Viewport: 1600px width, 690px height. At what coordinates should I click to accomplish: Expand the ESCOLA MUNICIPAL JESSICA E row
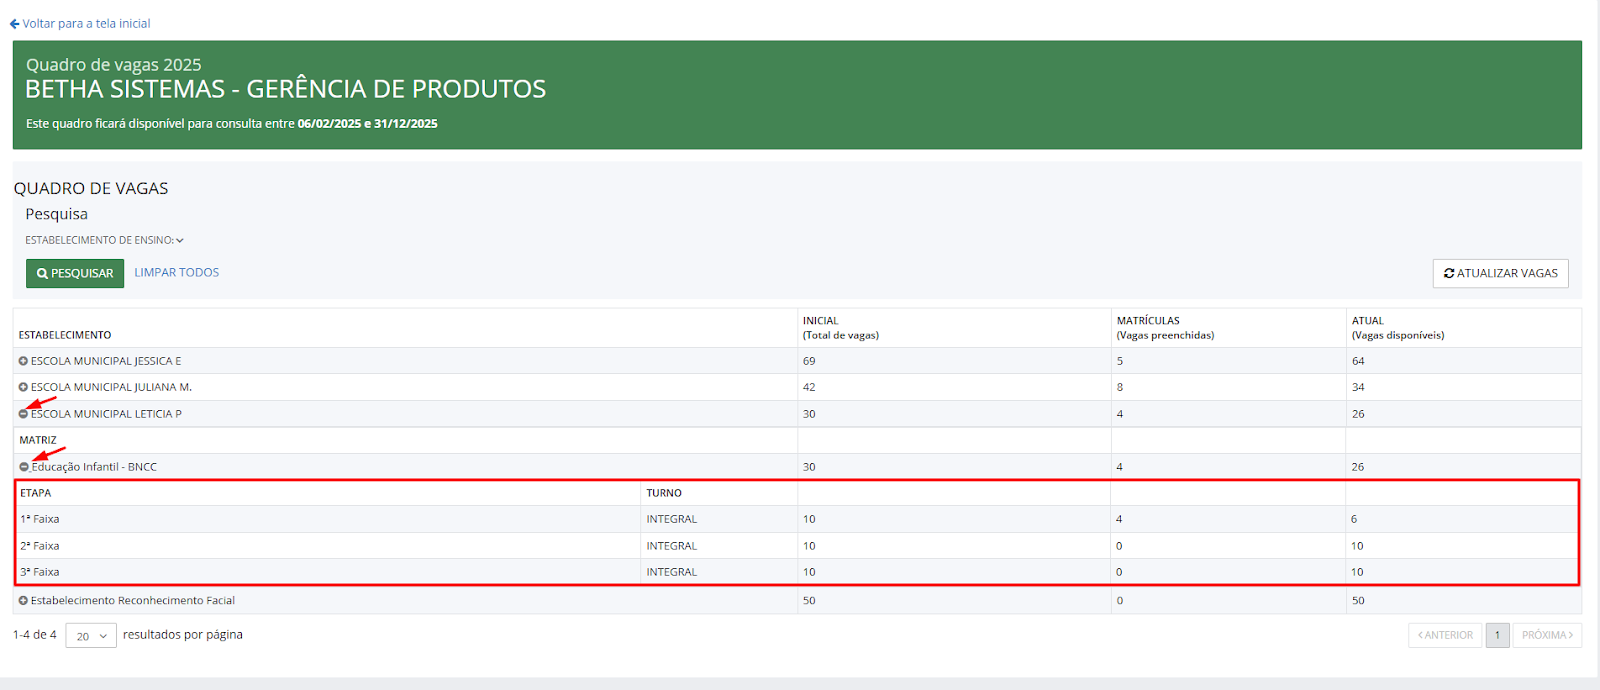pyautogui.click(x=23, y=361)
